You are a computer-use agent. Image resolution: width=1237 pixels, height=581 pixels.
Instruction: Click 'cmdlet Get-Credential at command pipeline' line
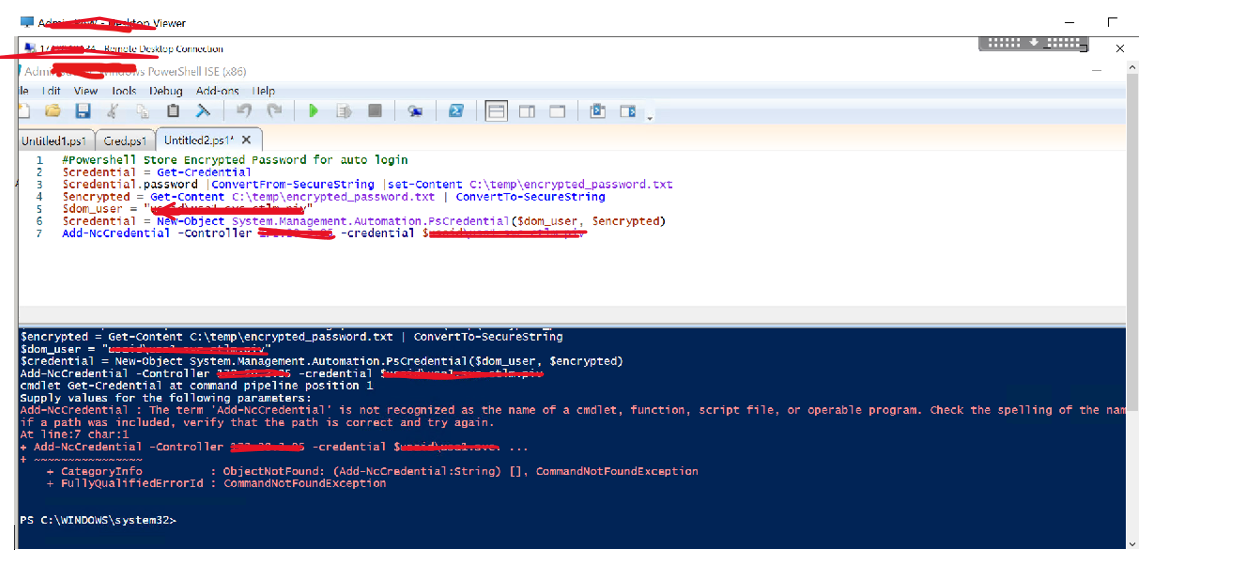[x=196, y=386]
